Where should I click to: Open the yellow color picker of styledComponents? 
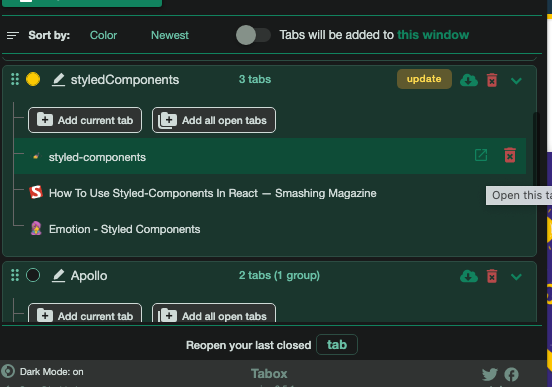pyautogui.click(x=33, y=79)
